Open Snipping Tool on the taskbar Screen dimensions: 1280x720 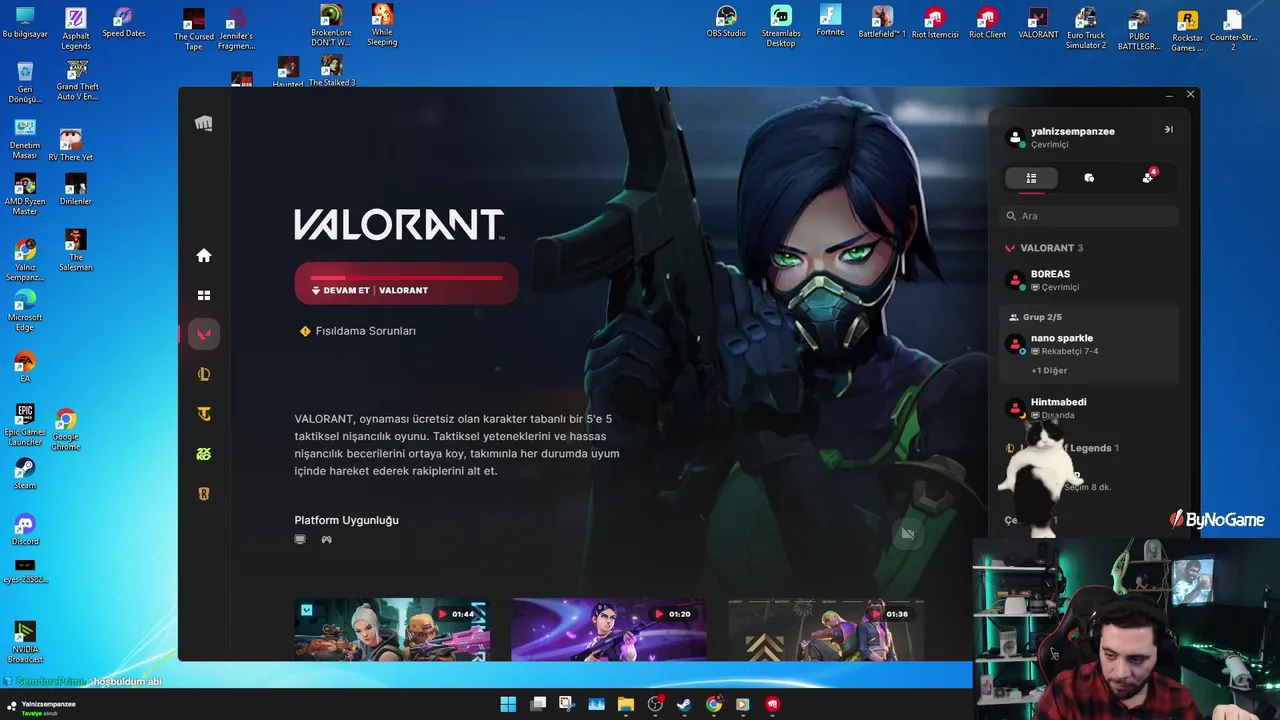567,704
